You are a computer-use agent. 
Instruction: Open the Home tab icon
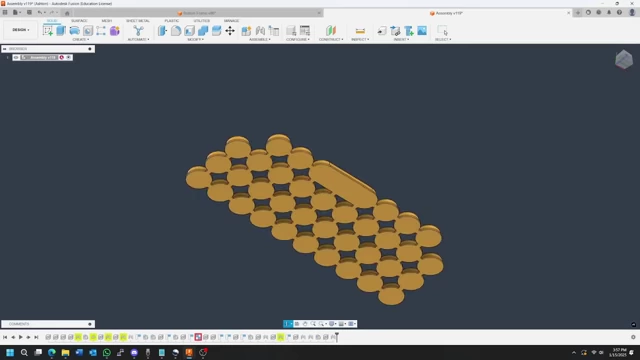pos(67,13)
